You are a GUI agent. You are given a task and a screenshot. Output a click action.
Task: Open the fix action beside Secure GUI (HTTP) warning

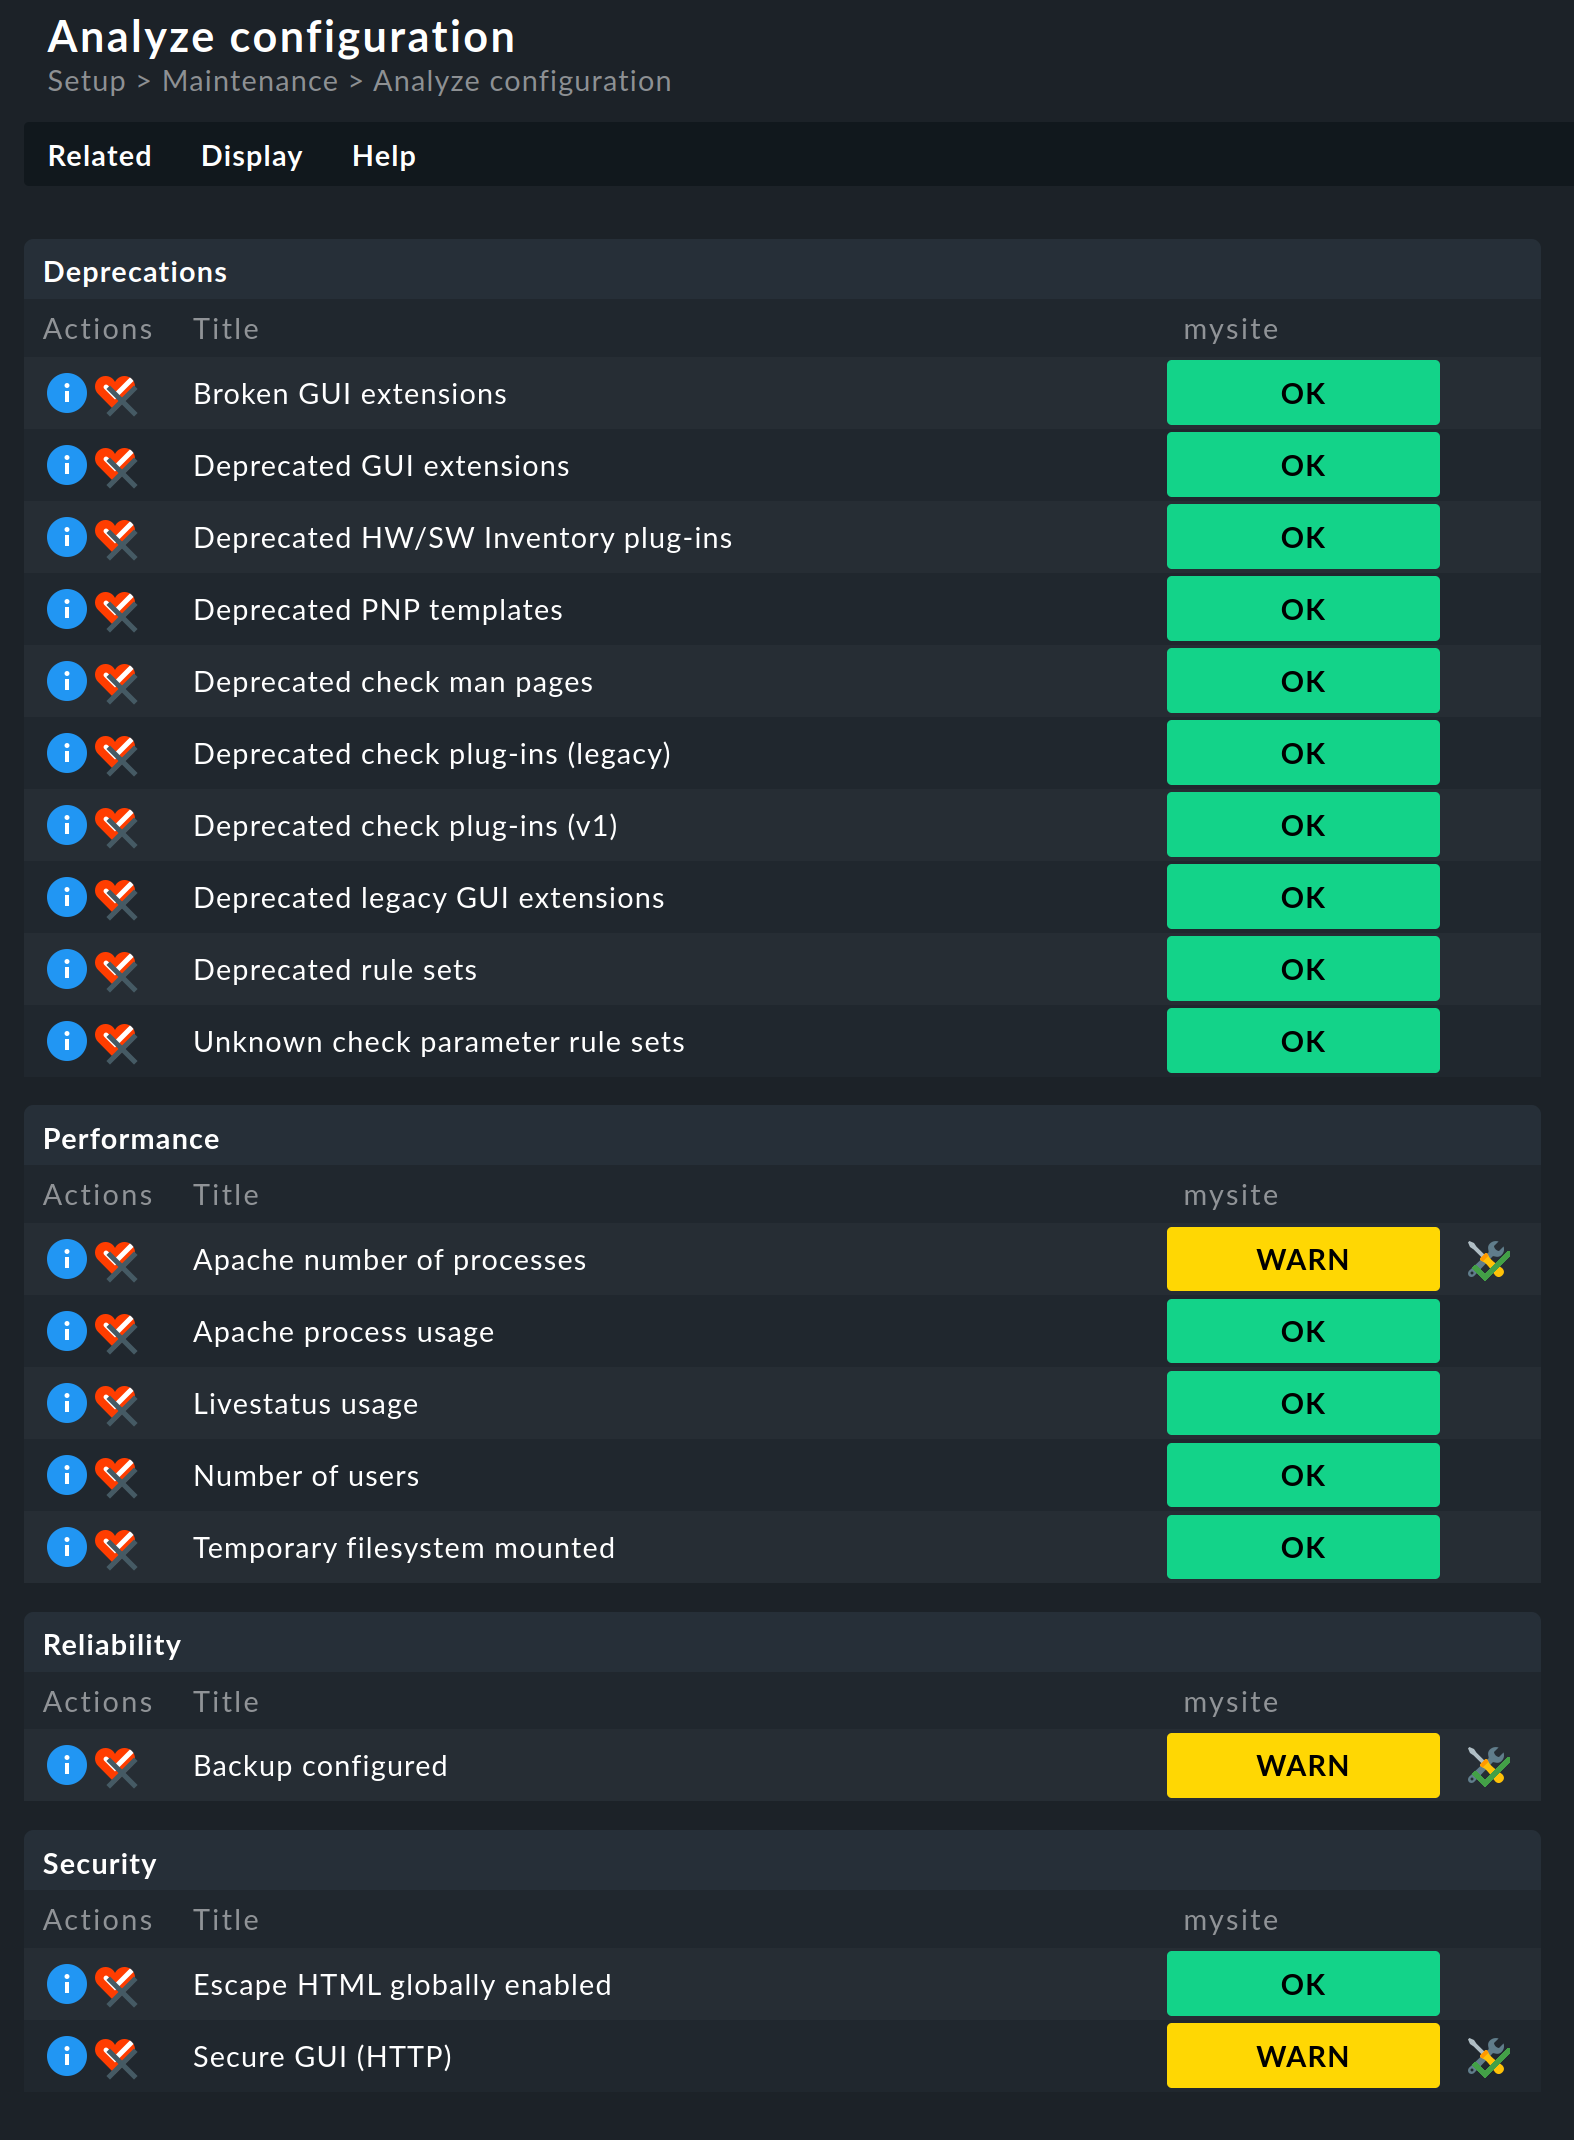[x=1487, y=2056]
